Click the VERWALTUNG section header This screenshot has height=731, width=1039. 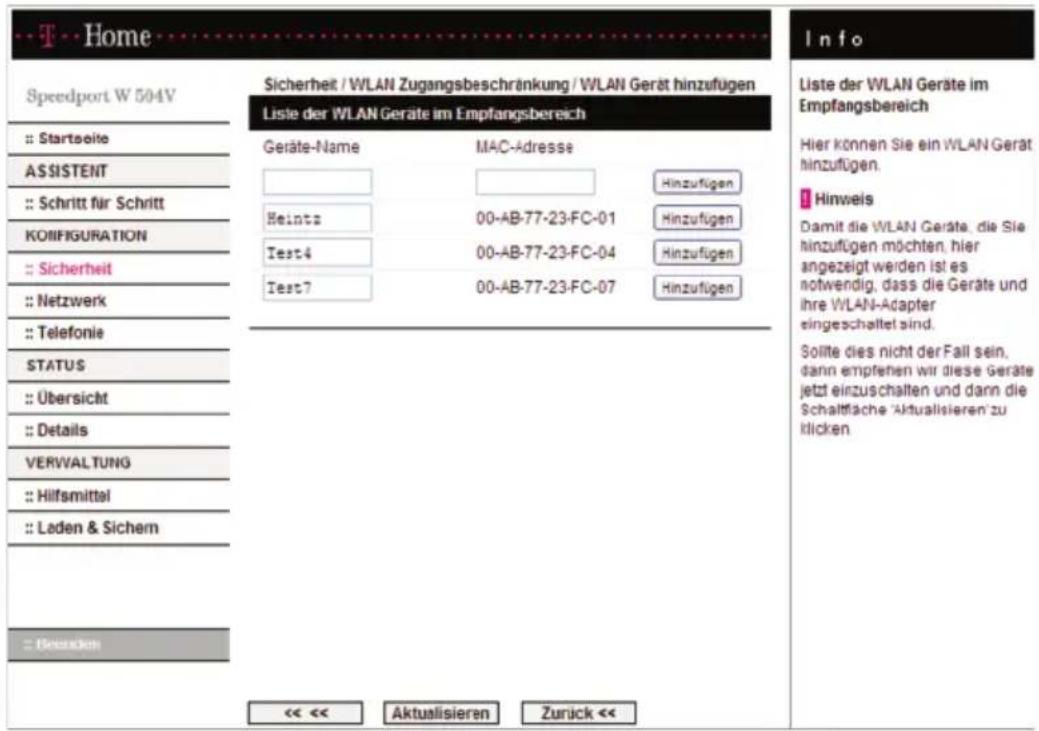pos(78,463)
